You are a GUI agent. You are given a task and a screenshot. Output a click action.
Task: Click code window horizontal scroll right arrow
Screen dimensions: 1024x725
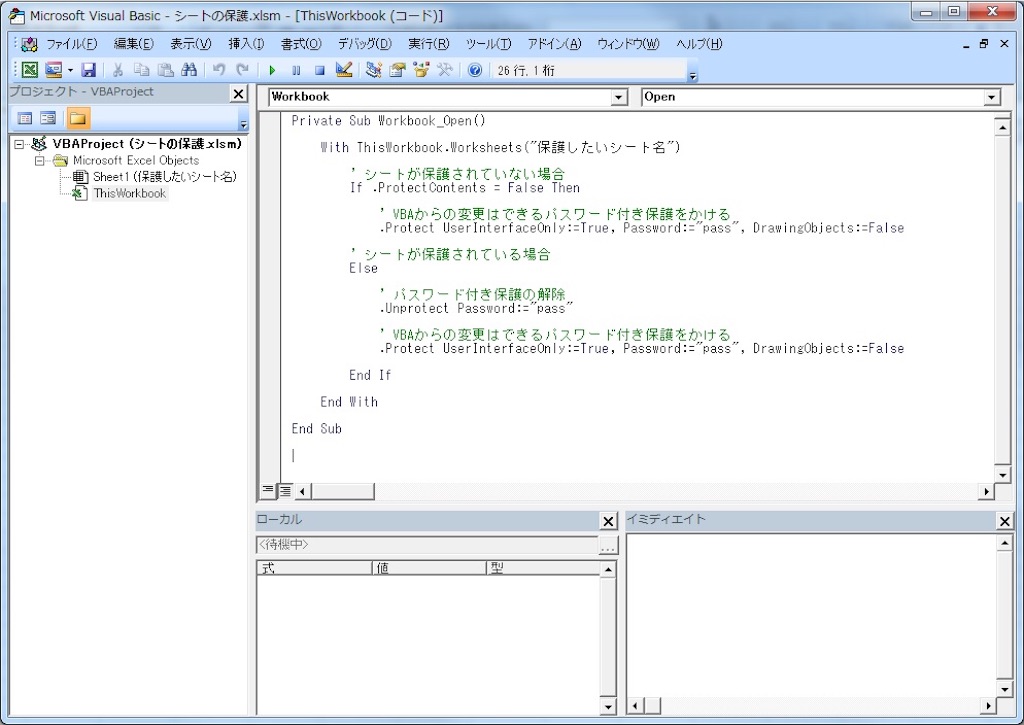point(986,491)
